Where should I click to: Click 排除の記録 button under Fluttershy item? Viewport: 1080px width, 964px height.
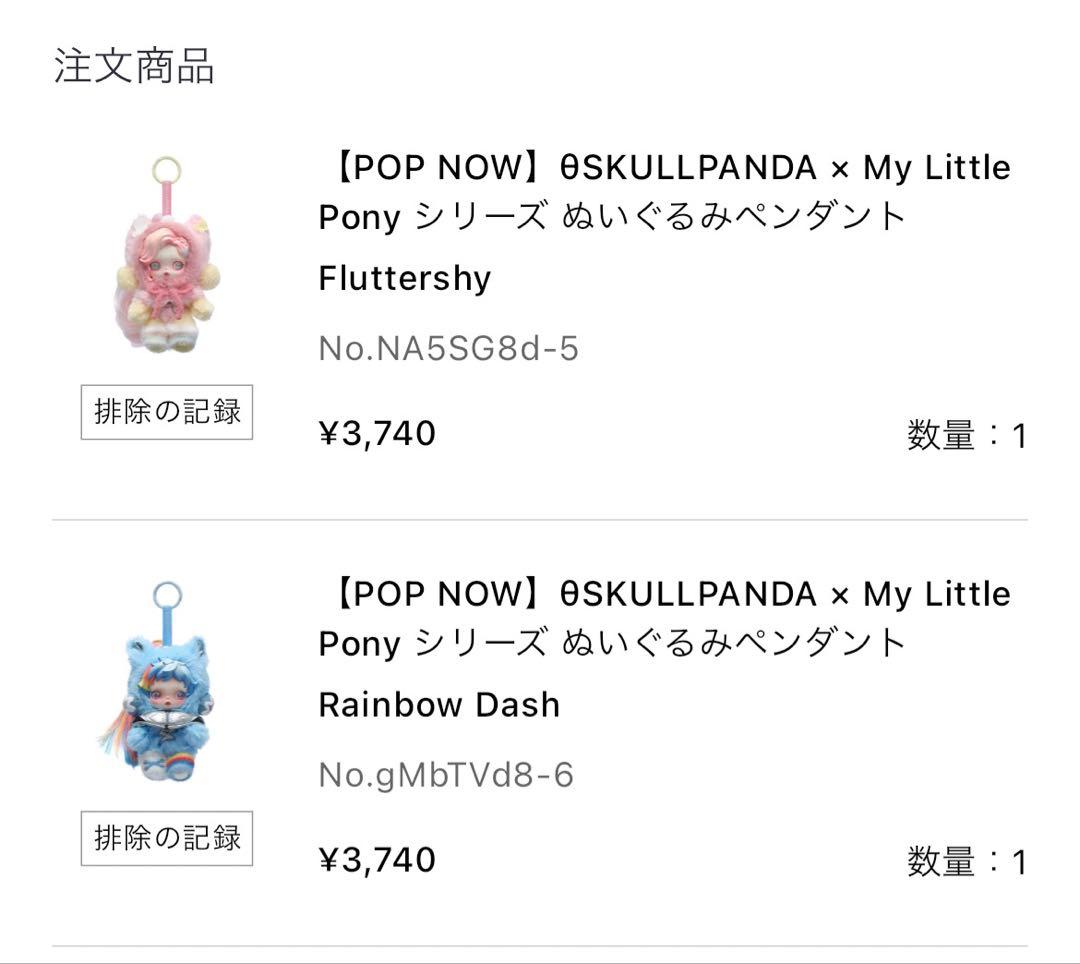click(167, 411)
